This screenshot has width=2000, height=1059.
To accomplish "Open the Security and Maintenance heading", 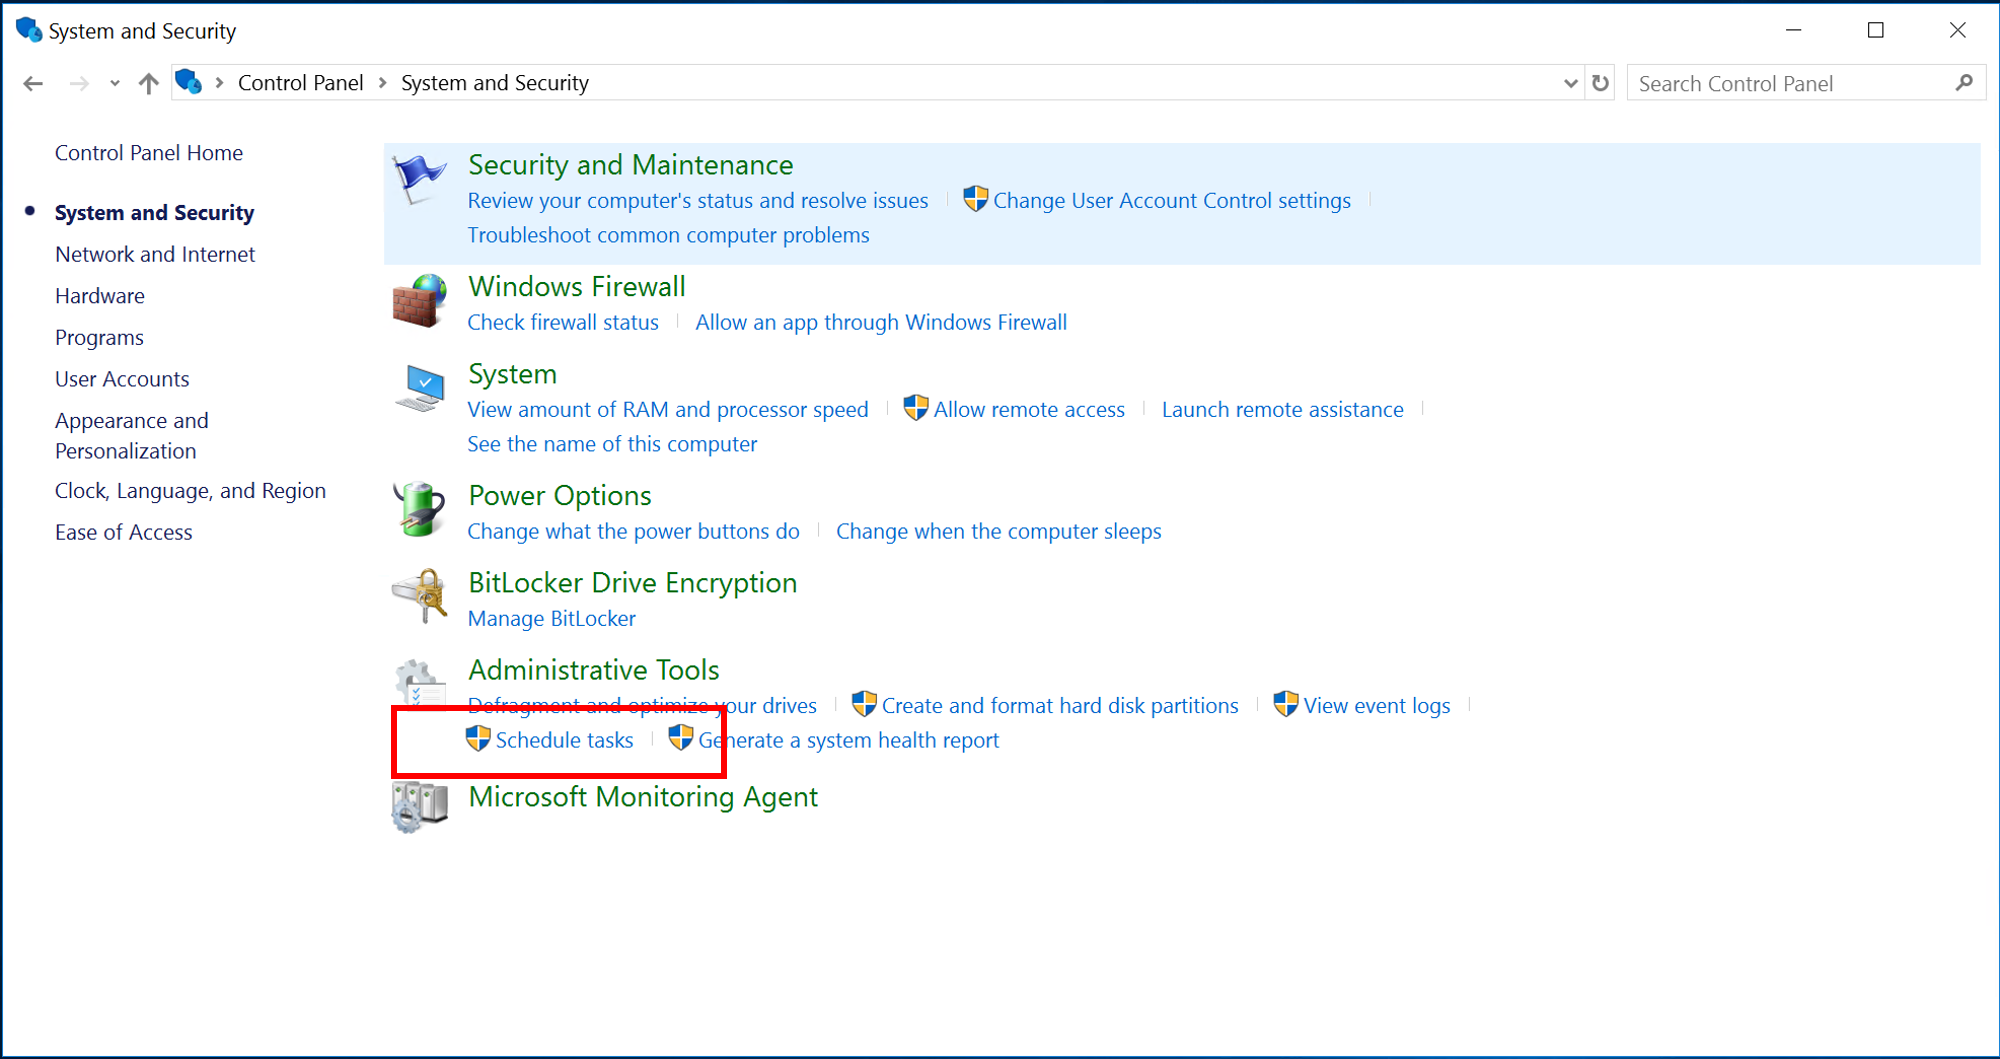I will (x=631, y=165).
